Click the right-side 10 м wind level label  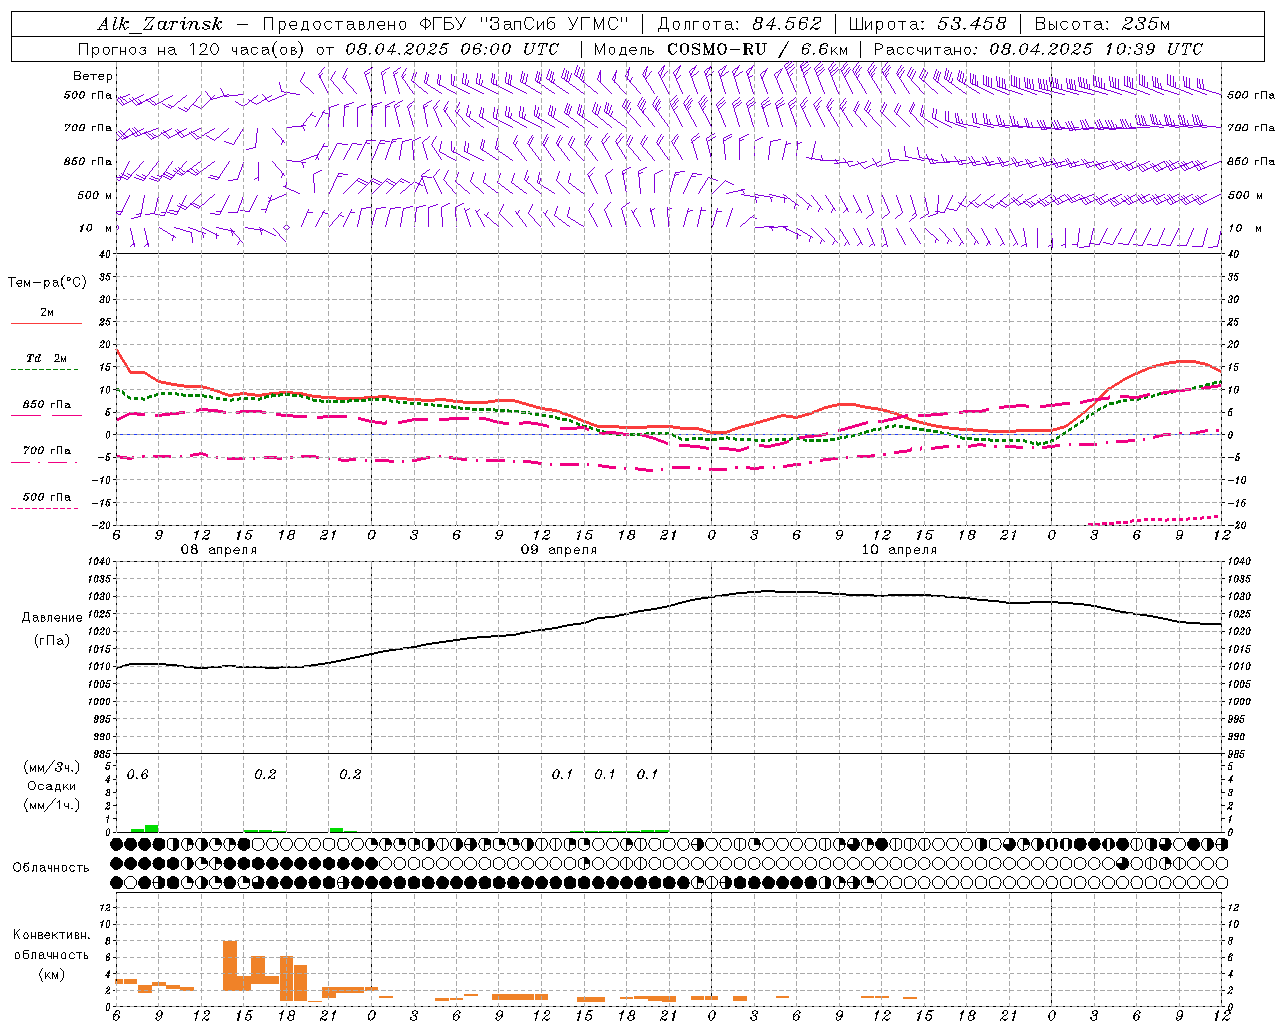point(1245,228)
